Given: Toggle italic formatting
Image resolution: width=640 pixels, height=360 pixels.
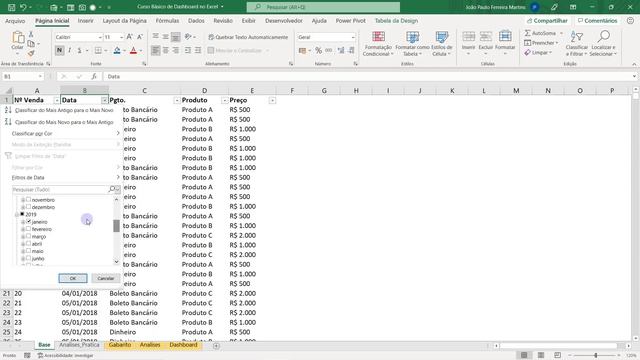Looking at the screenshot, I should click(69, 50).
